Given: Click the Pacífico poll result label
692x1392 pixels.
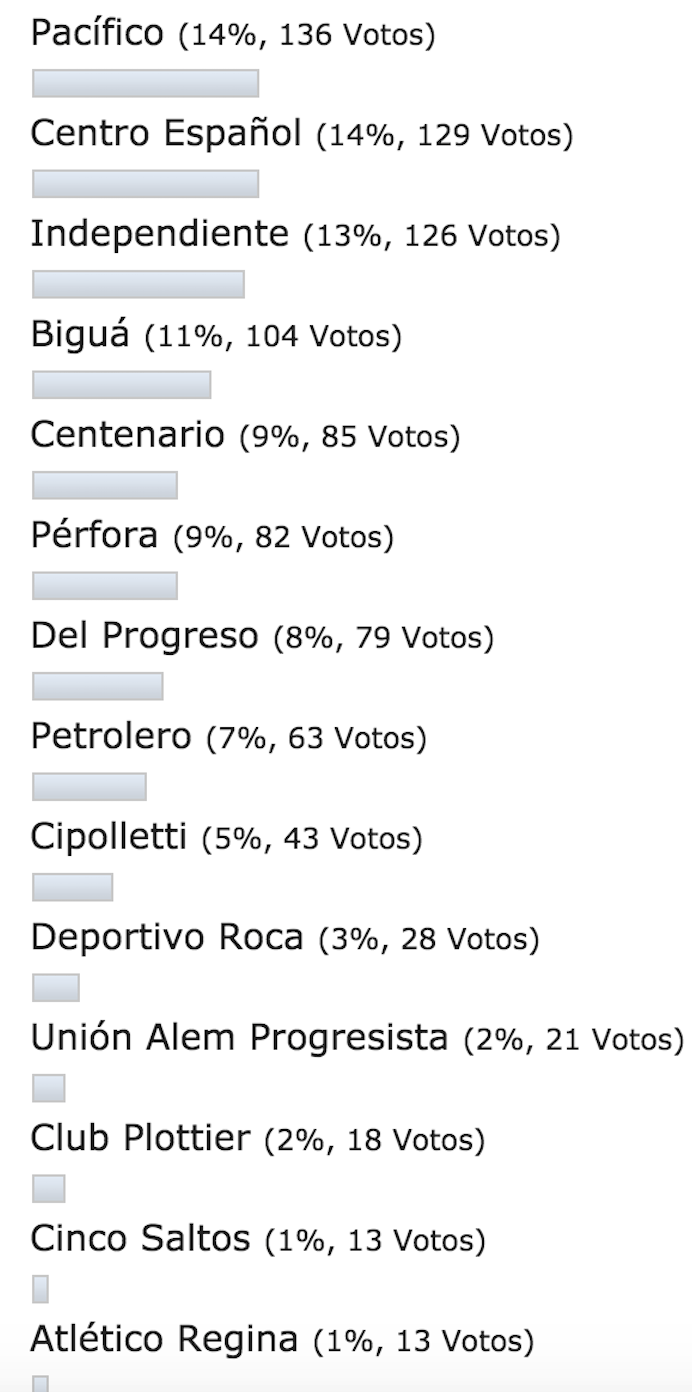Looking at the screenshot, I should 233,34.
